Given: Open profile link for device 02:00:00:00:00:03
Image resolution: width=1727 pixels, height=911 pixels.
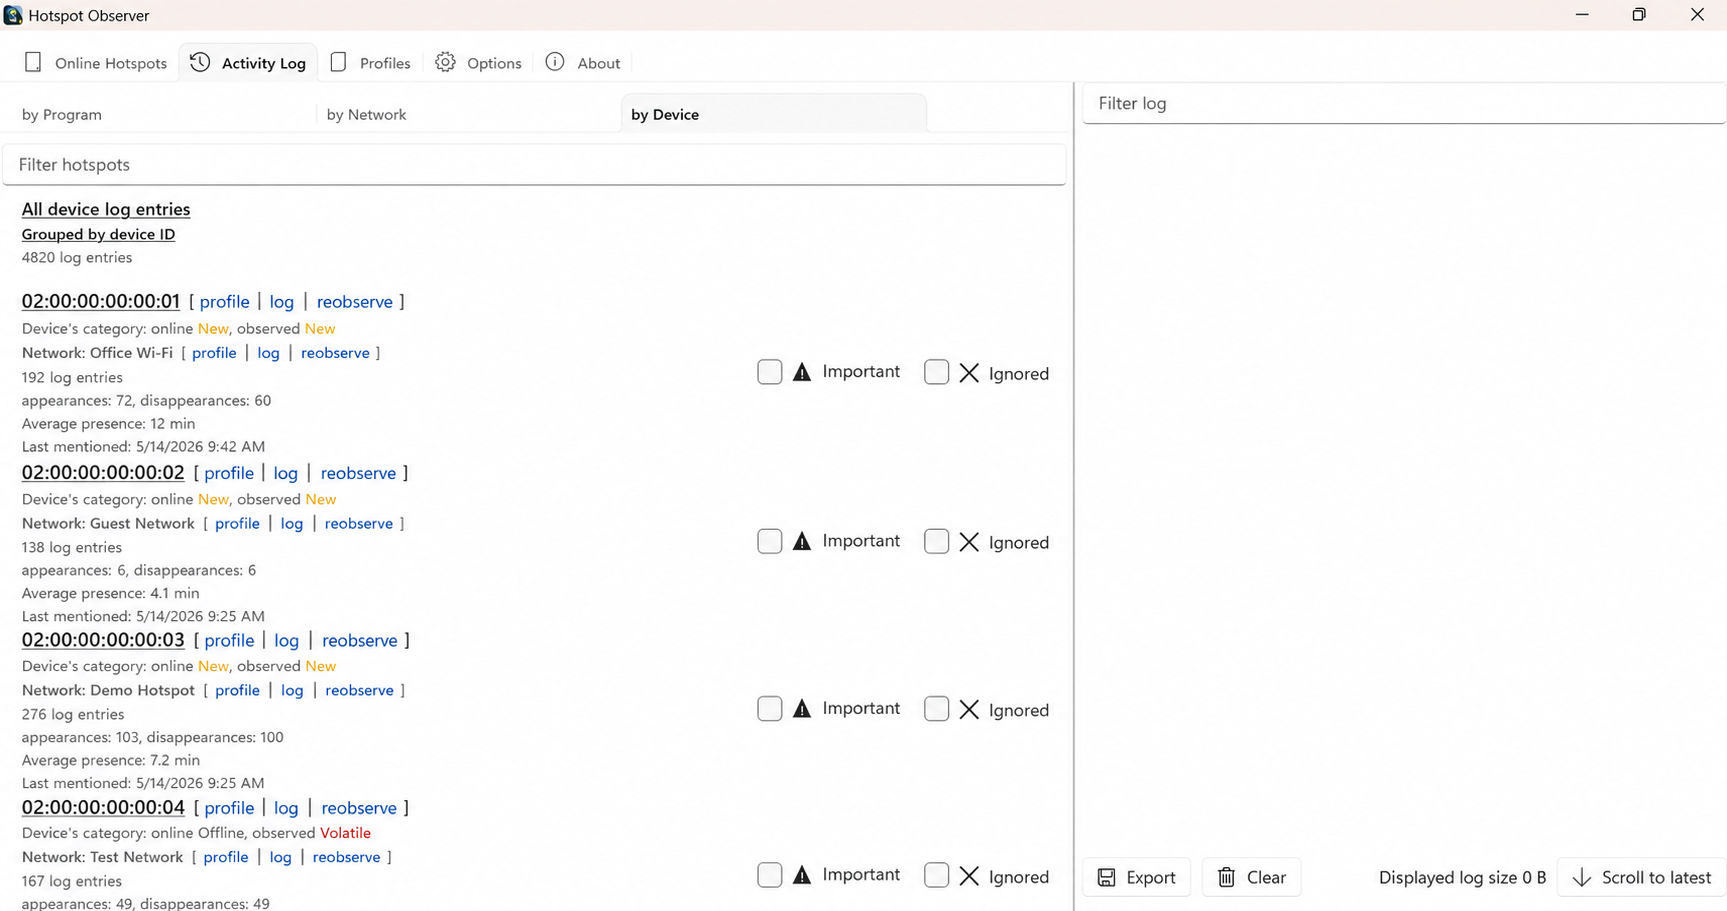Looking at the screenshot, I should pyautogui.click(x=229, y=641).
